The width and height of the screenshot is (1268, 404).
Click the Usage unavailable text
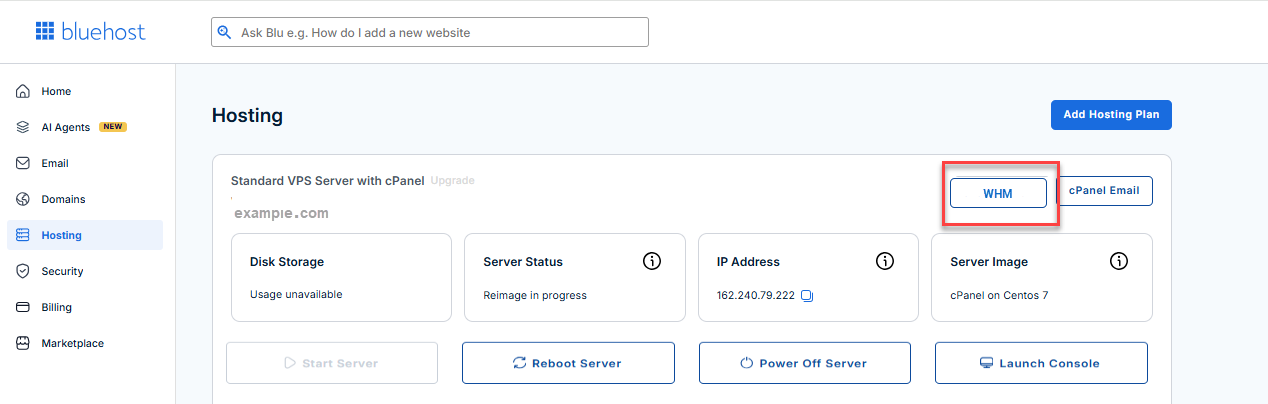tap(296, 295)
